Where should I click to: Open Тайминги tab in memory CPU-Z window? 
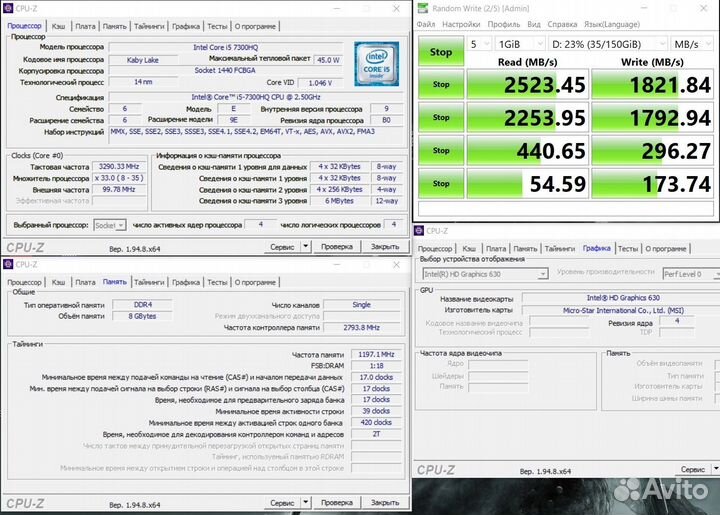(x=149, y=282)
